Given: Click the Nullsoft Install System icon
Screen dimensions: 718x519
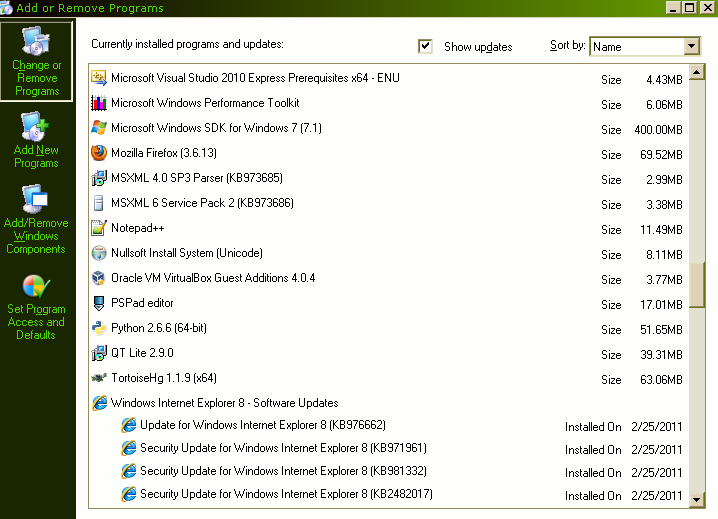Looking at the screenshot, I should [x=98, y=253].
